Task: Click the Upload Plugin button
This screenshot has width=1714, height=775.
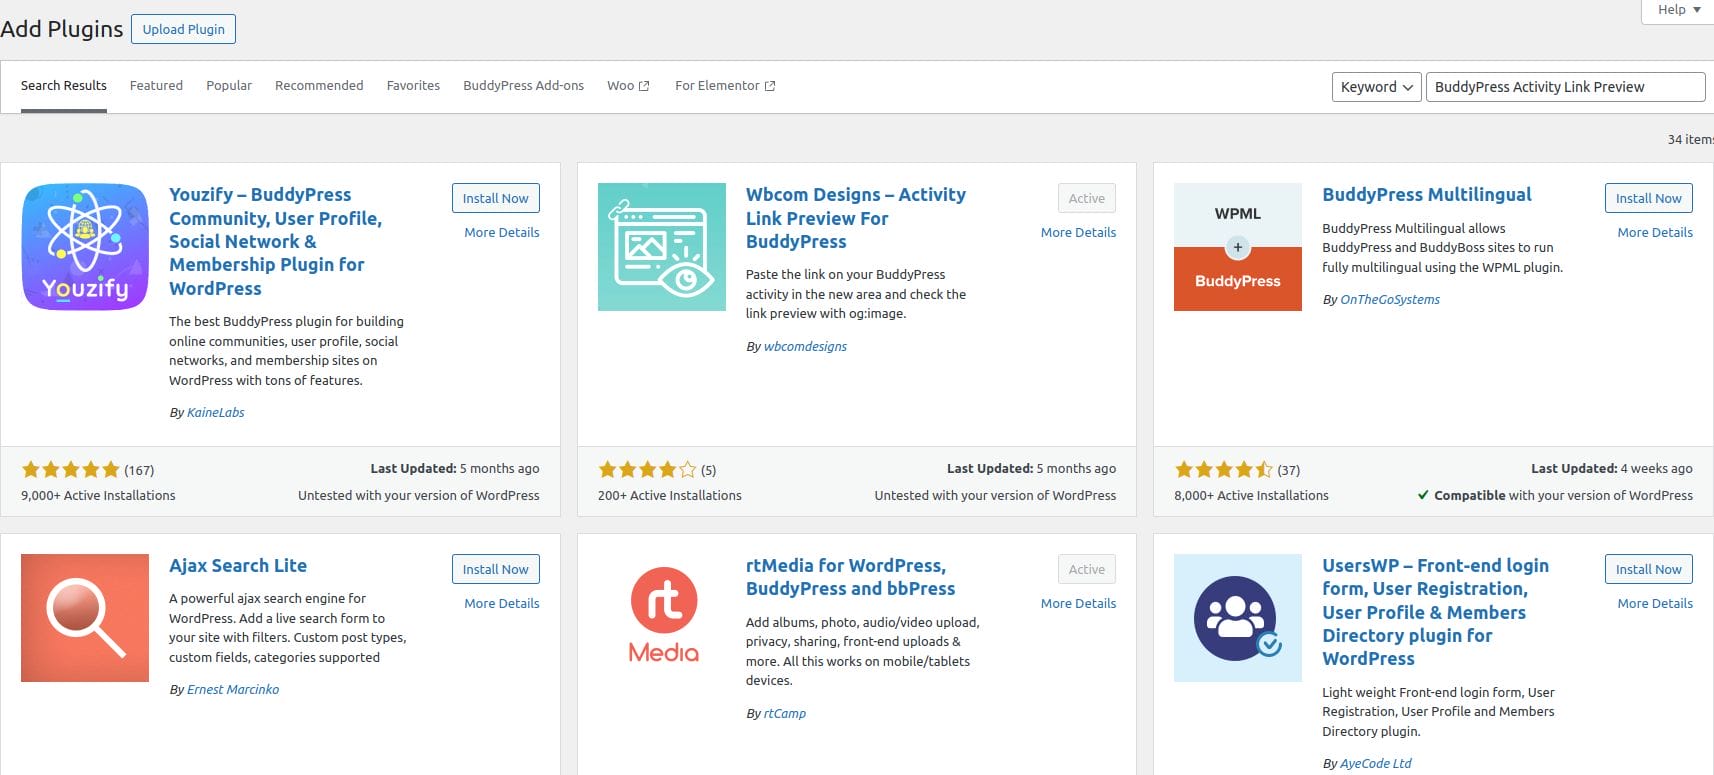Action: tap(183, 29)
